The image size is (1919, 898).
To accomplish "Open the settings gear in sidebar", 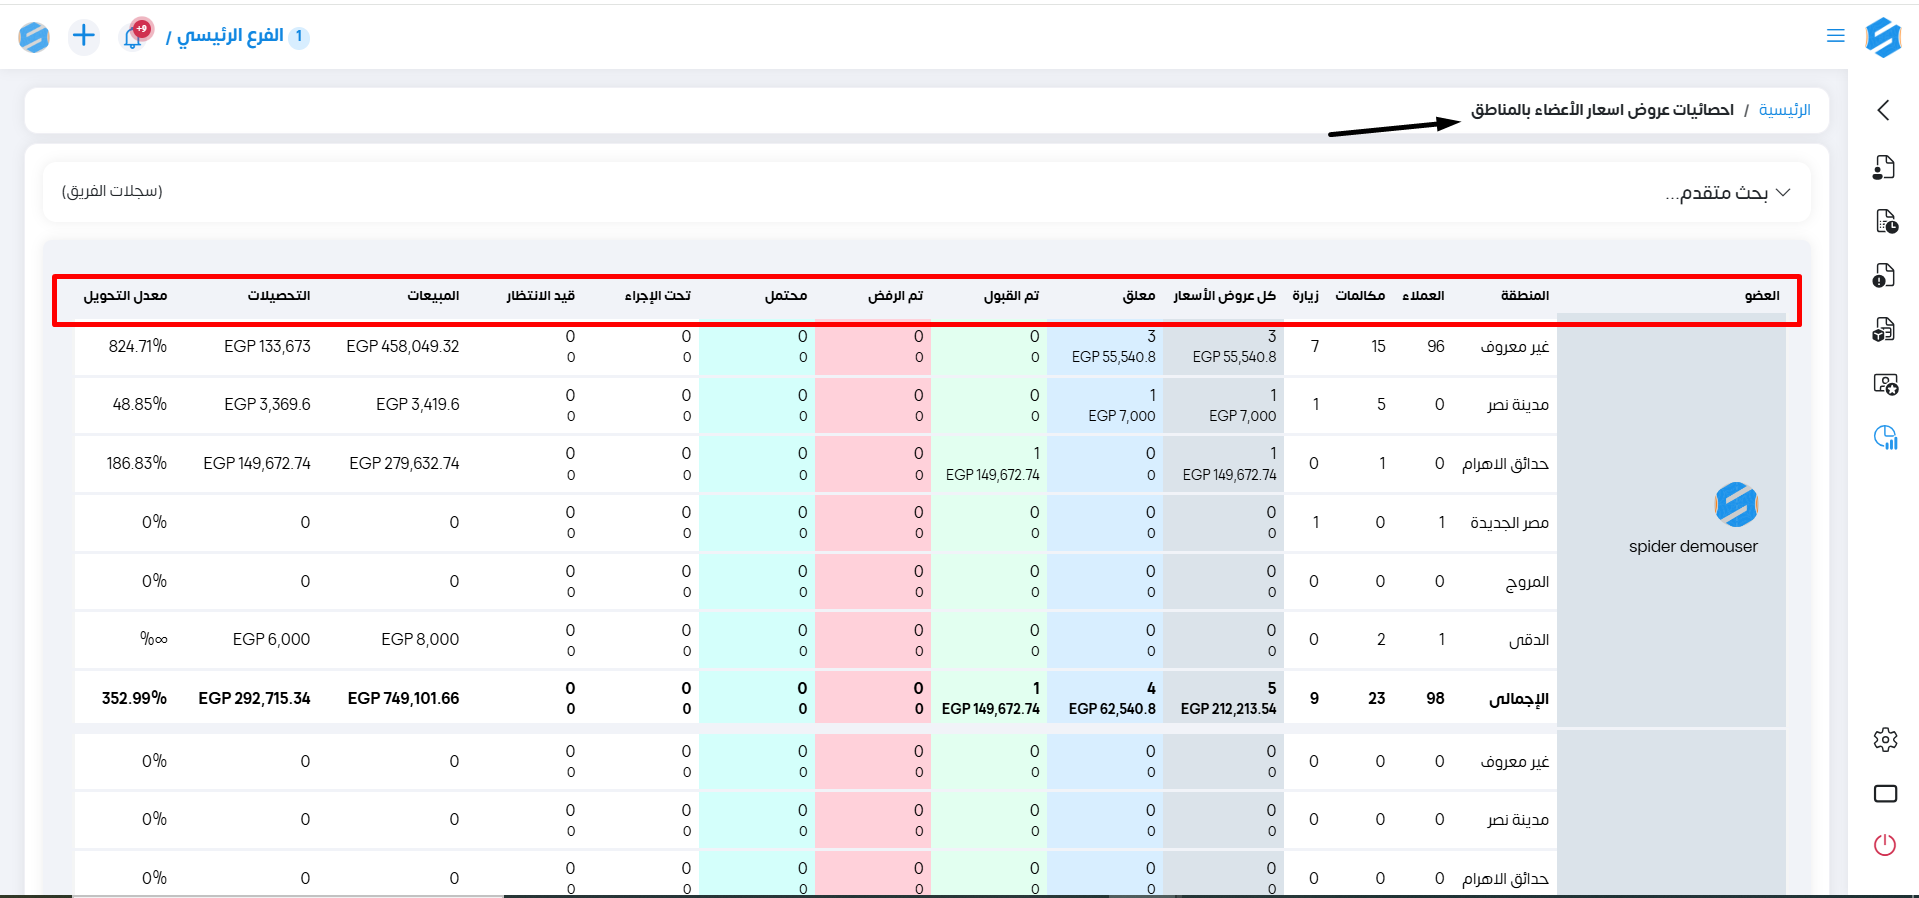I will coord(1885,740).
